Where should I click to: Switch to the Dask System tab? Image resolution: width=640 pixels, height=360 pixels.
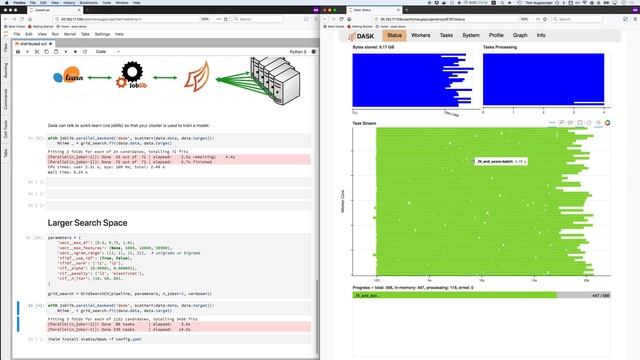pyautogui.click(x=471, y=36)
